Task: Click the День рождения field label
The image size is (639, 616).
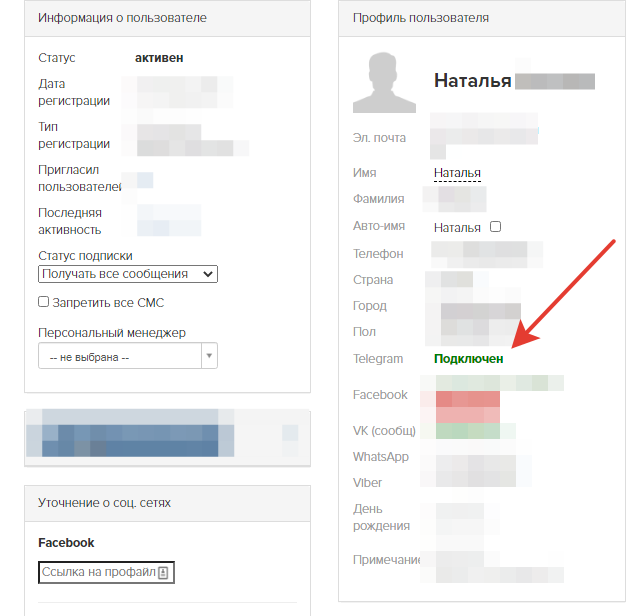Action: [381, 517]
